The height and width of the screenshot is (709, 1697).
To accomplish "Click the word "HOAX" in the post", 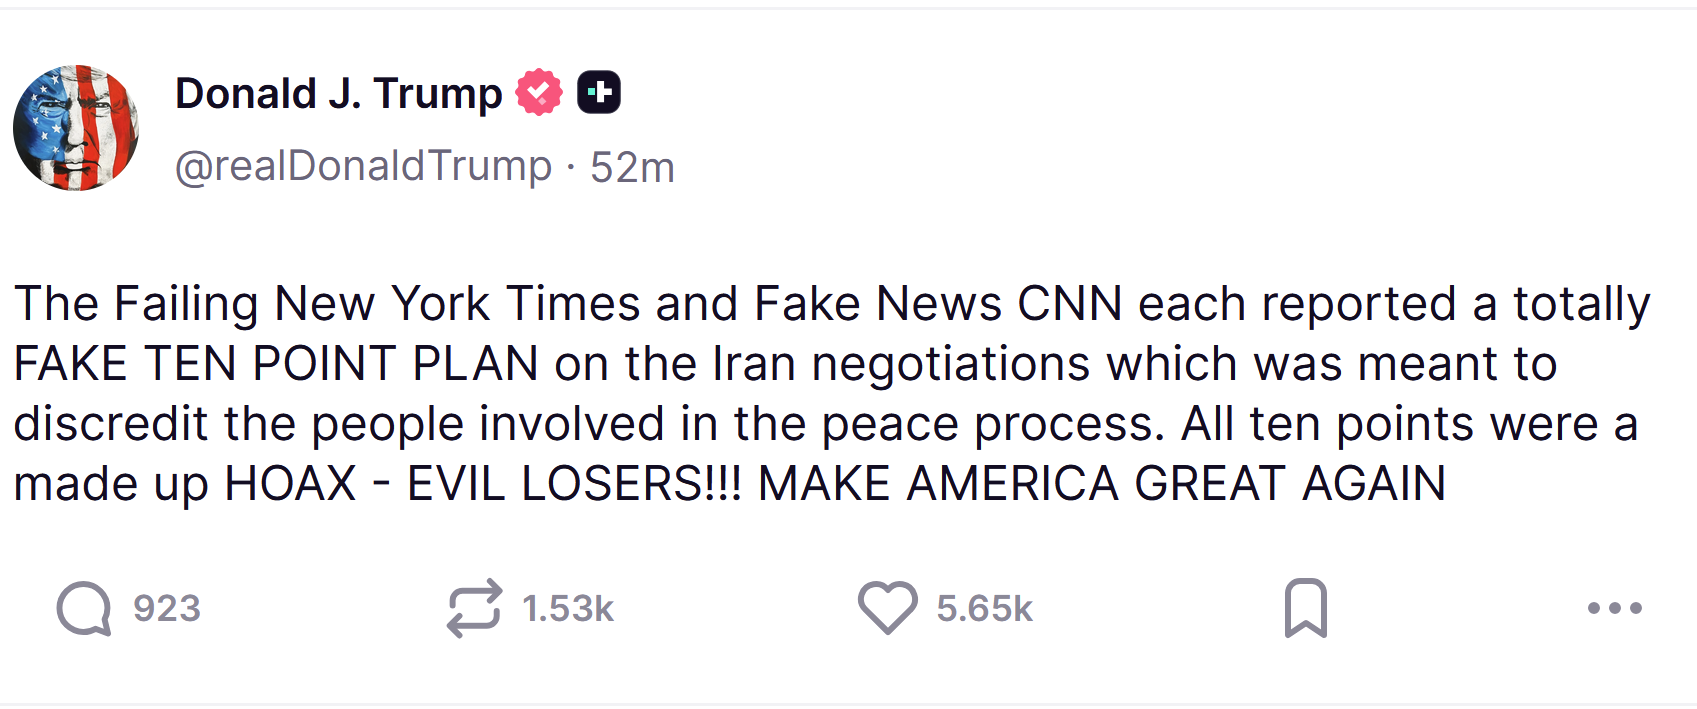I will [x=290, y=484].
